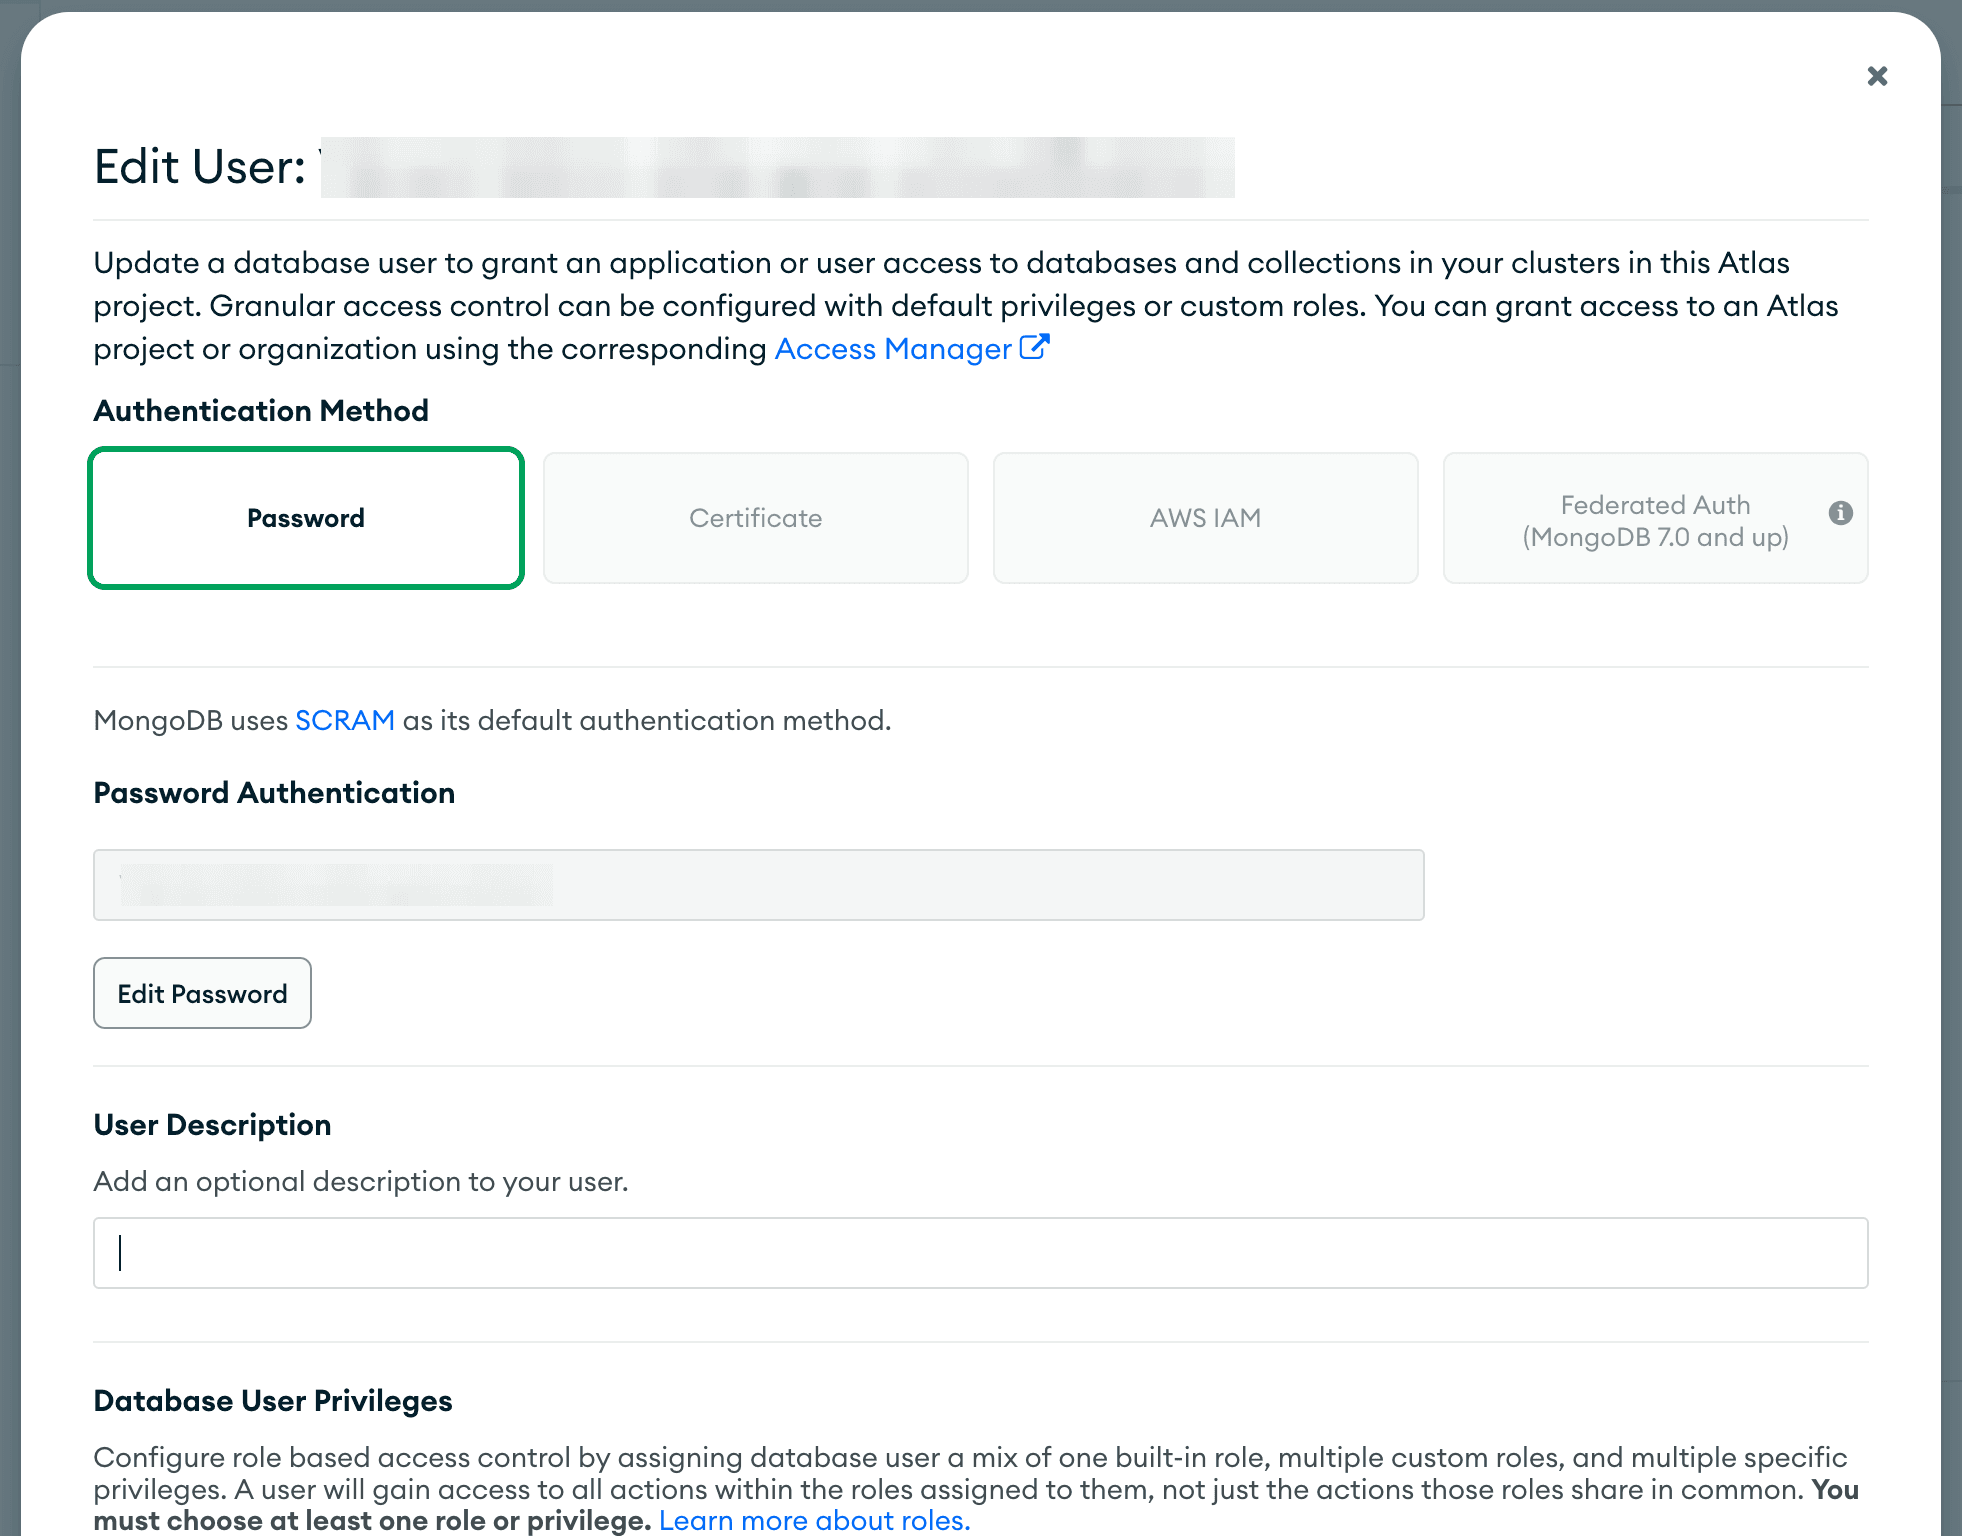
Task: Follow the Learn more about roles link
Action: point(813,1520)
